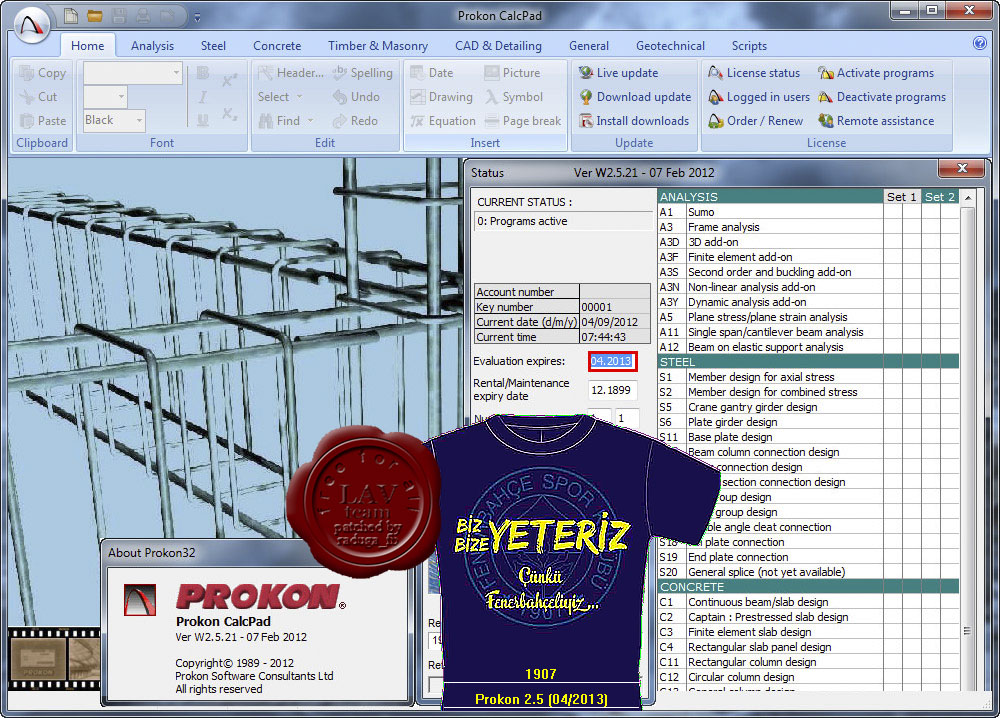Viewport: 1000px width, 718px height.
Task: Click the Print icon in quick toolbar
Action: (x=143, y=16)
